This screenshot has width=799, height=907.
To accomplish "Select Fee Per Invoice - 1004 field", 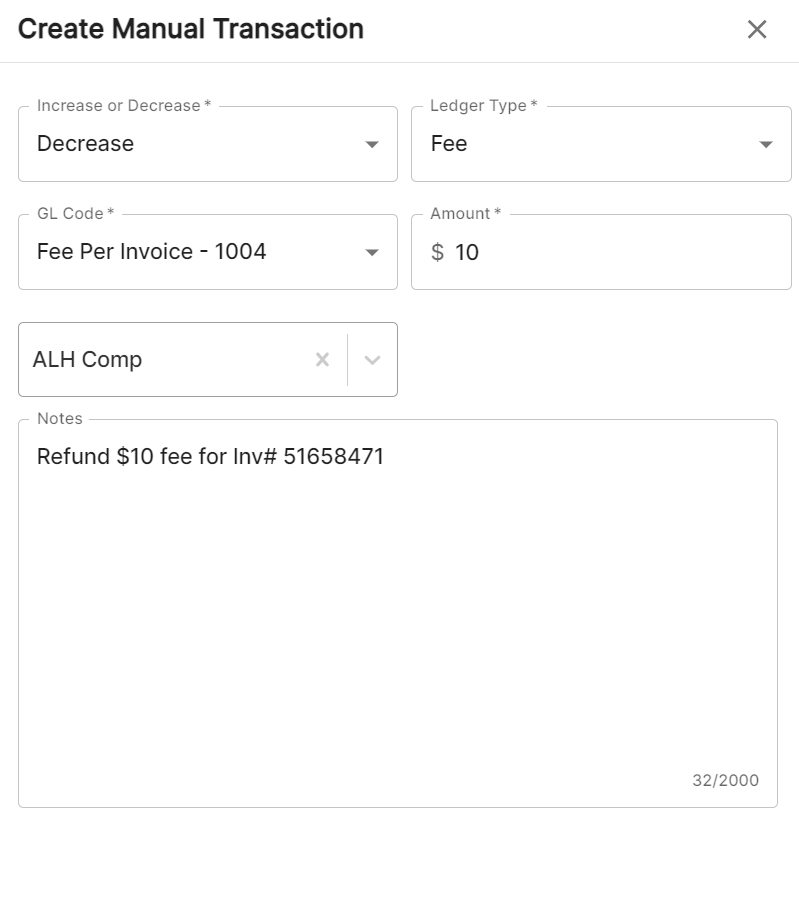I will pos(150,251).
